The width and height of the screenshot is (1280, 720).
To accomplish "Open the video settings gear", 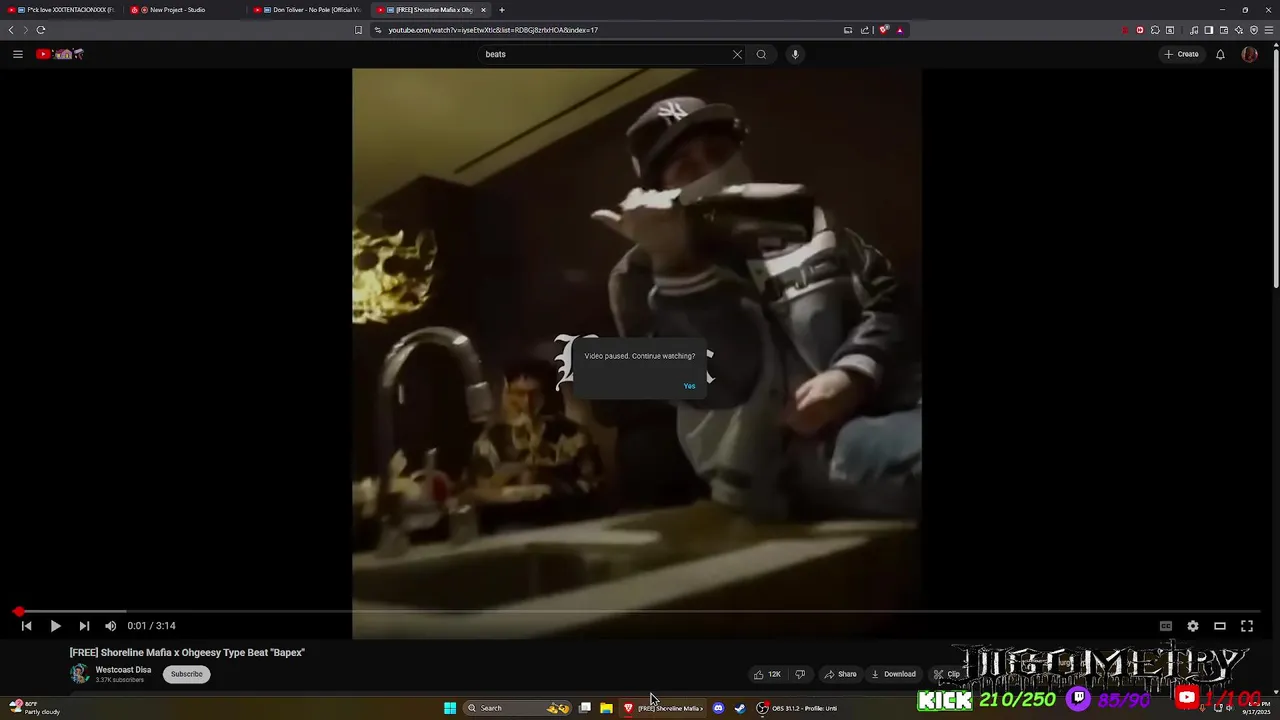I will pos(1193,626).
